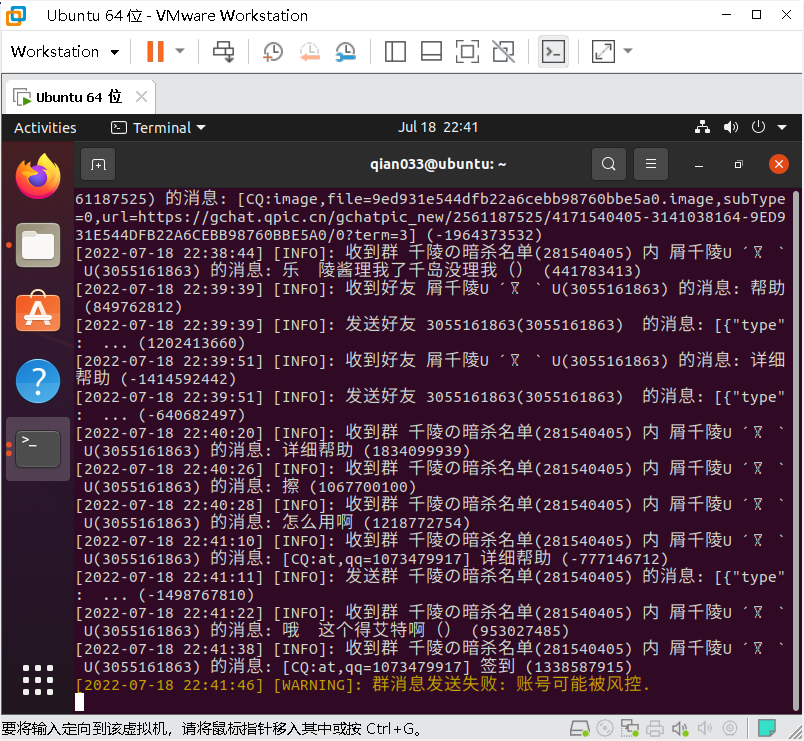This screenshot has height=741, width=804.
Task: Toggle Unity mode icon in toolbar
Action: [x=504, y=51]
